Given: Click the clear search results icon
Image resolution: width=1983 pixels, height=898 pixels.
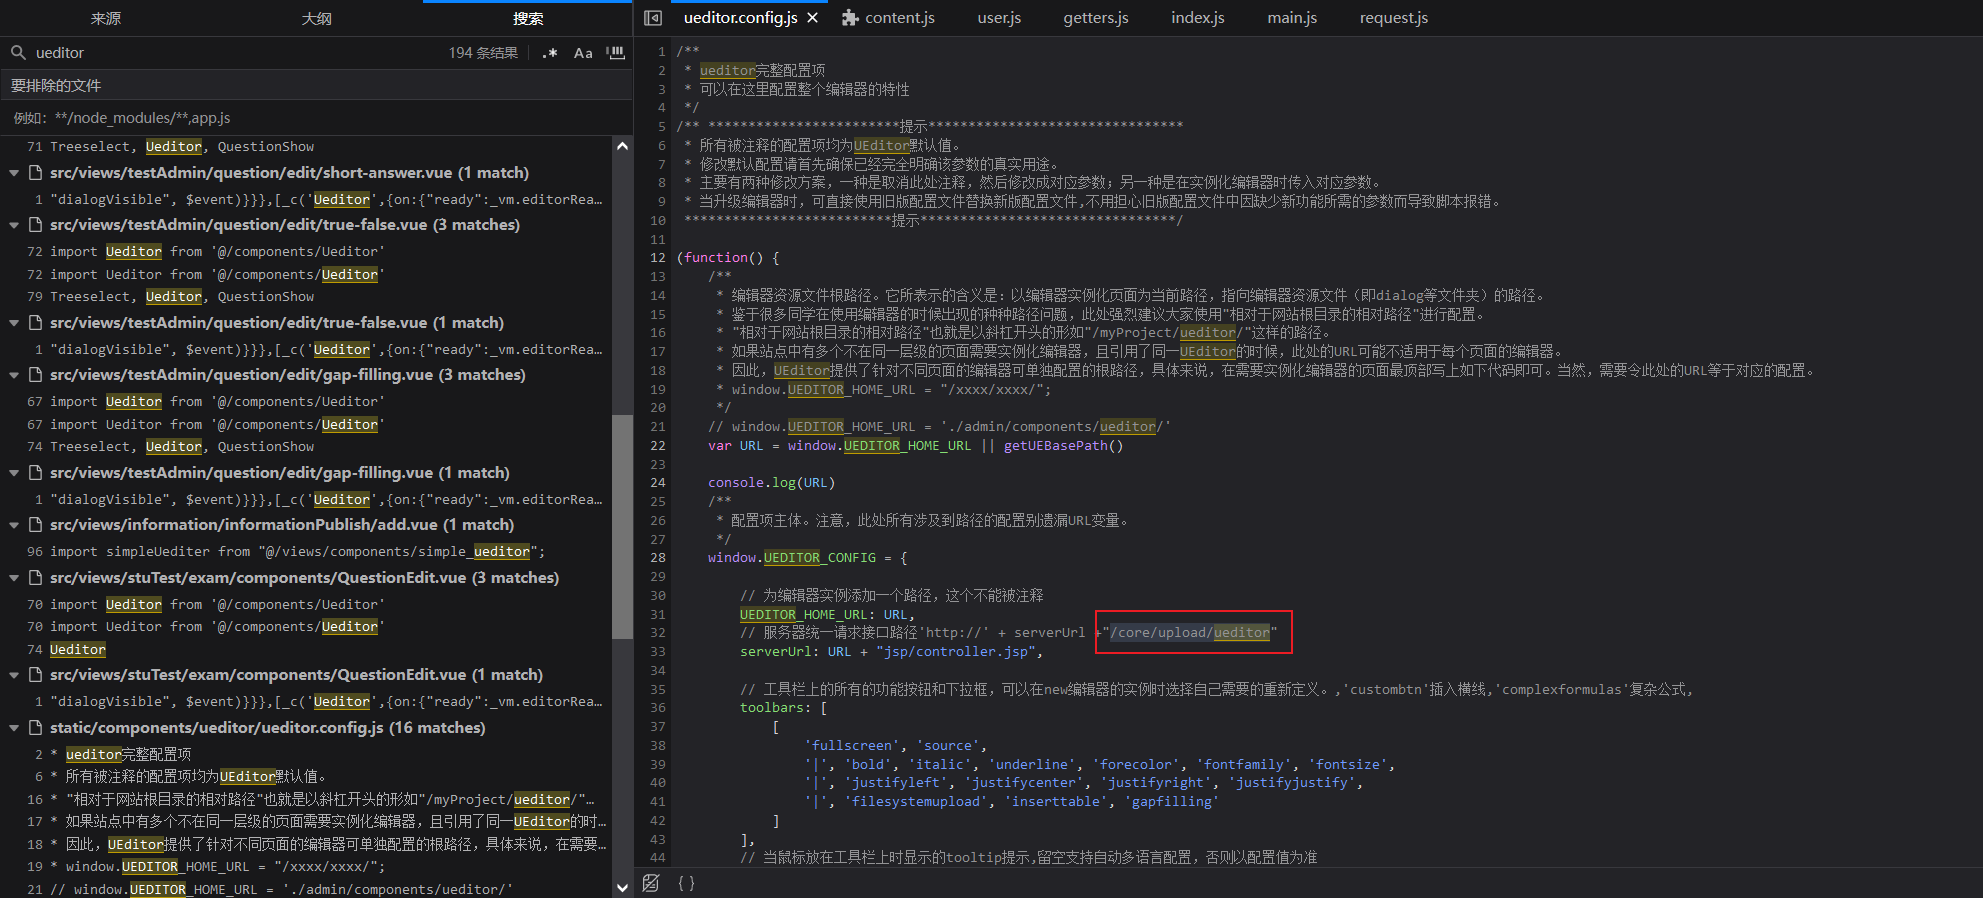Looking at the screenshot, I should (x=616, y=53).
